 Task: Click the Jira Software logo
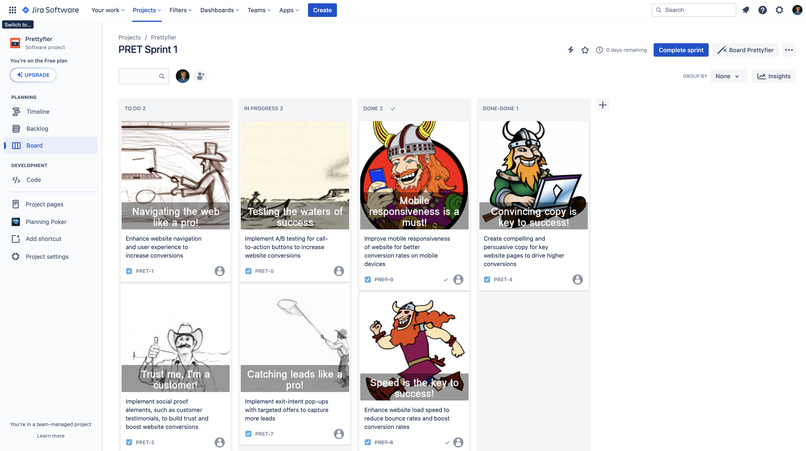click(x=50, y=10)
